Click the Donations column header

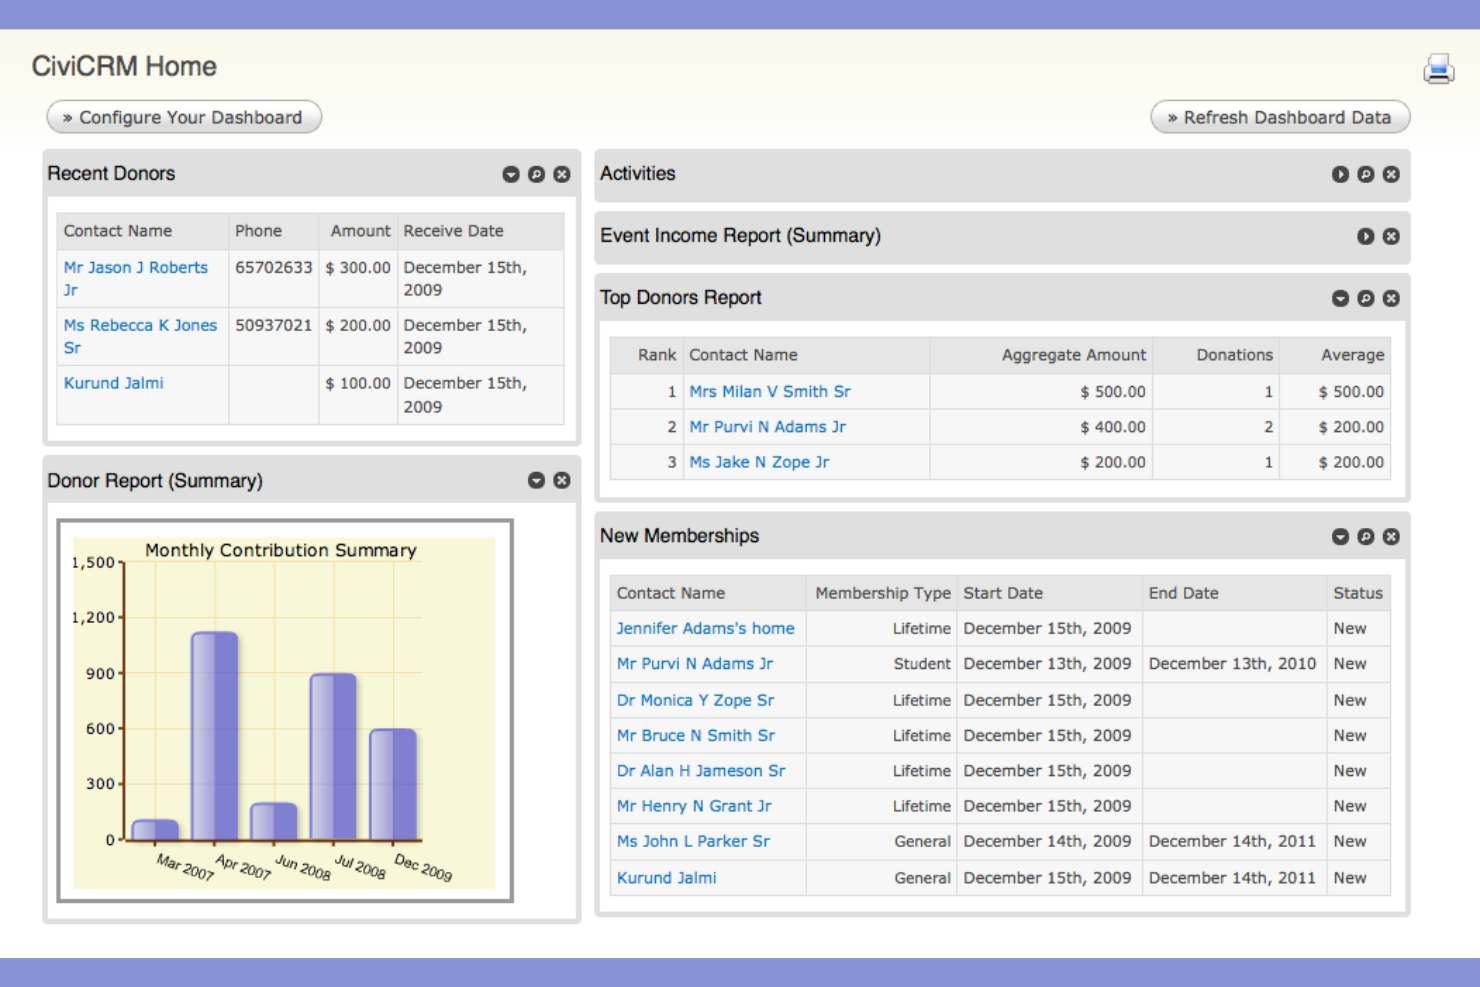click(1235, 355)
